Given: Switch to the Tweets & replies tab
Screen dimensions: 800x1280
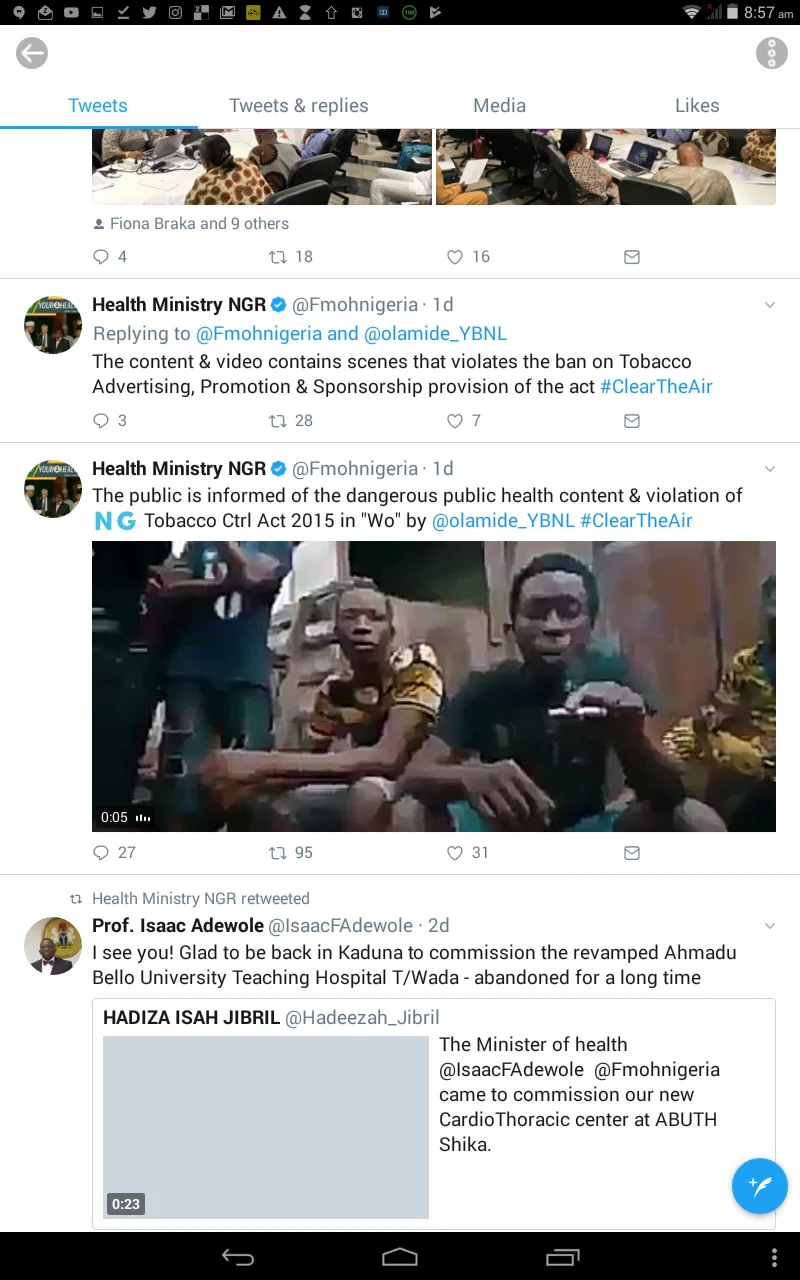Looking at the screenshot, I should click(299, 105).
